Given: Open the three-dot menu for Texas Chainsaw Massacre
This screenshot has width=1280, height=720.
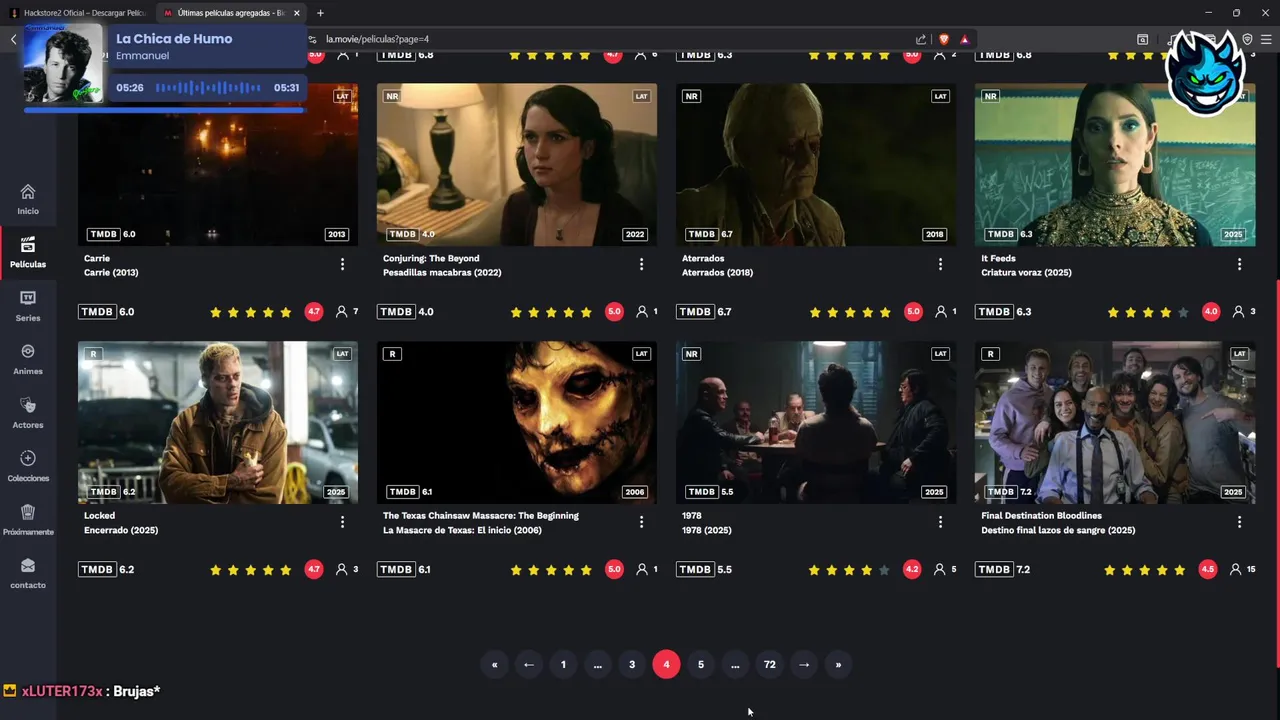Looking at the screenshot, I should pos(641,522).
